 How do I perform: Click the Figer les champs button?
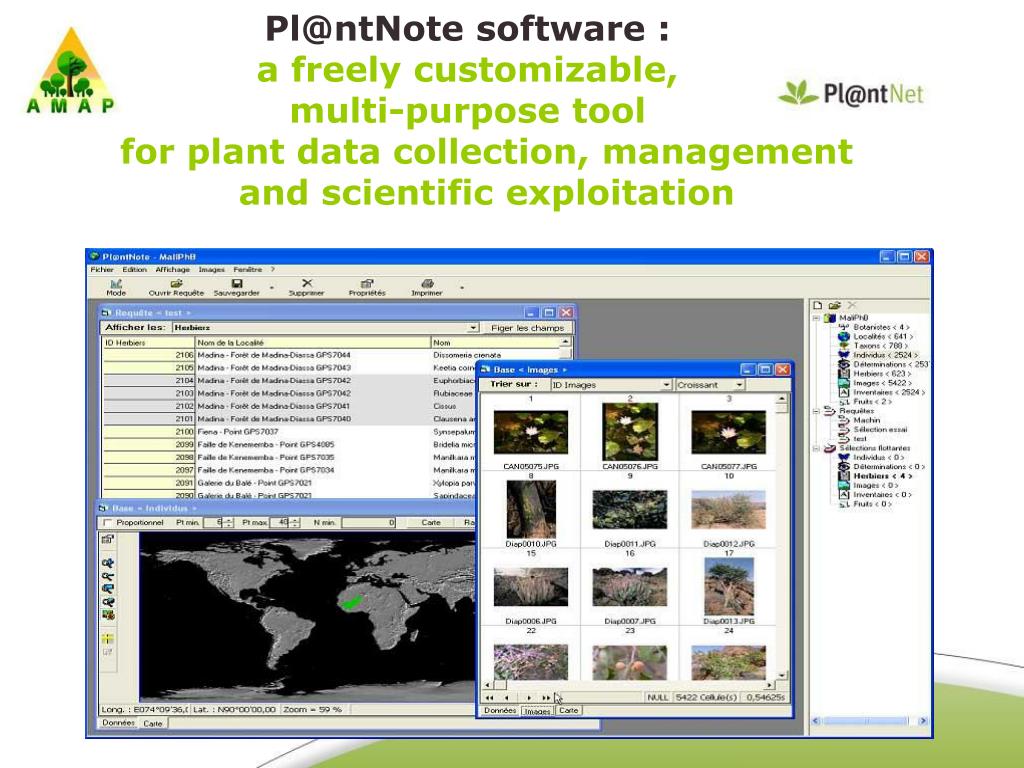tap(528, 327)
